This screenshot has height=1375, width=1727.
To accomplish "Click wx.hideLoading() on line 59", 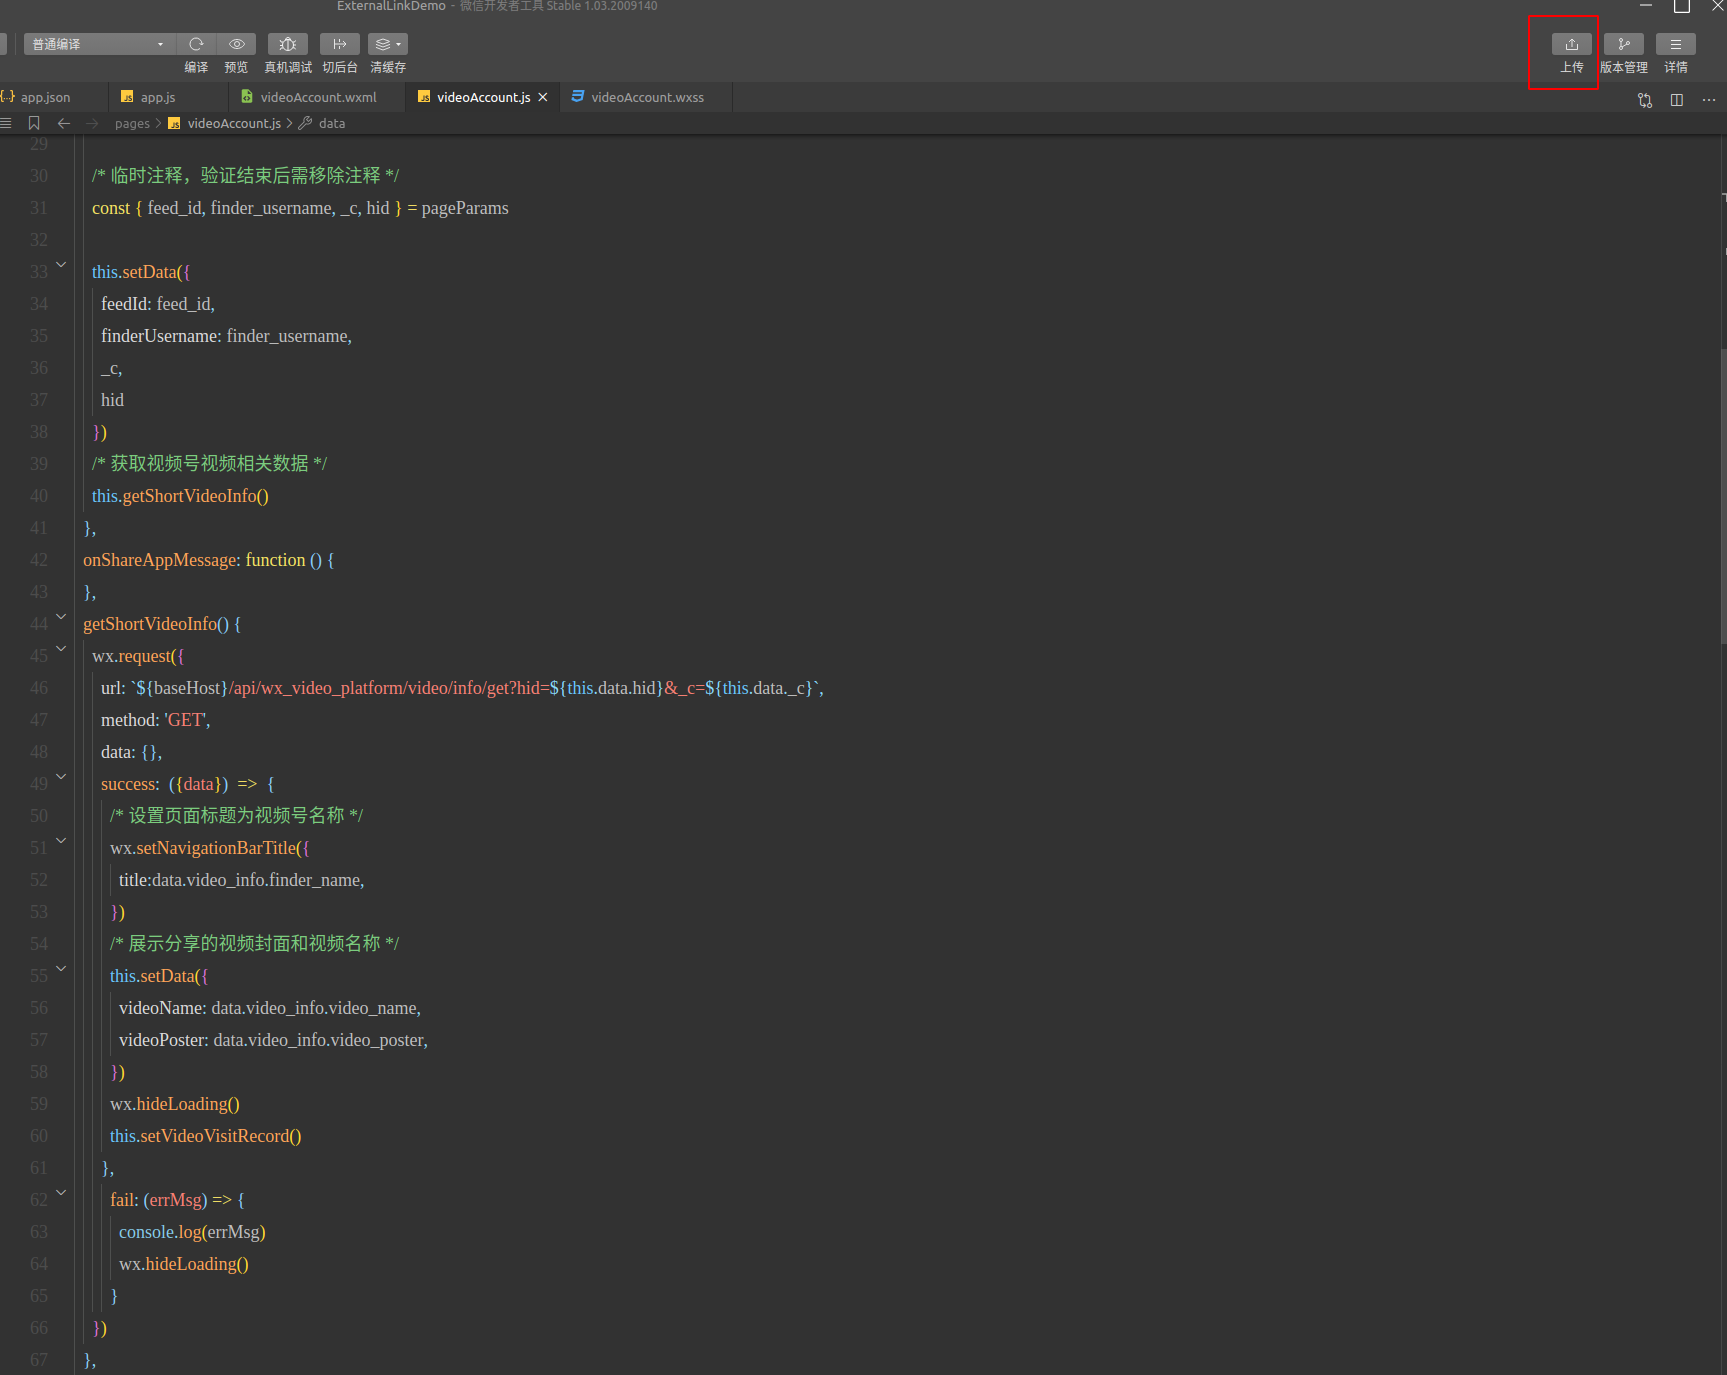I will pyautogui.click(x=175, y=1104).
